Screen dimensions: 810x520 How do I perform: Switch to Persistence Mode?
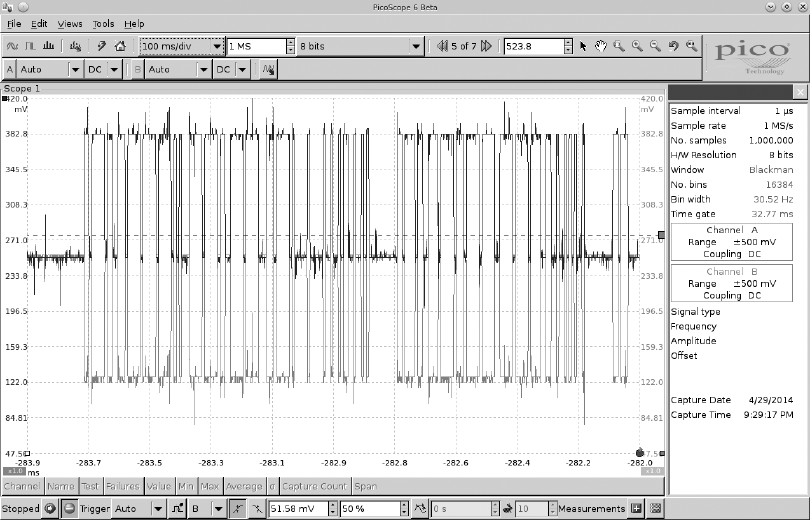coord(30,46)
